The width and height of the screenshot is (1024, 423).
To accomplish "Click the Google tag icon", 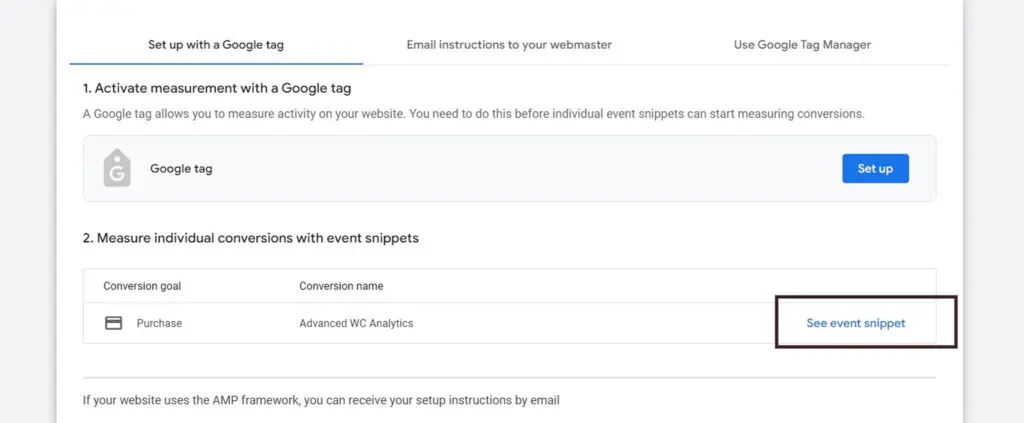I will click(x=117, y=168).
